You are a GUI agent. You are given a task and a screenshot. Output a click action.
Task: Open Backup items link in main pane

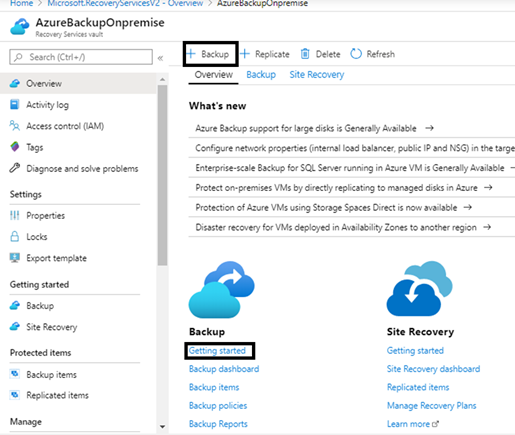214,387
